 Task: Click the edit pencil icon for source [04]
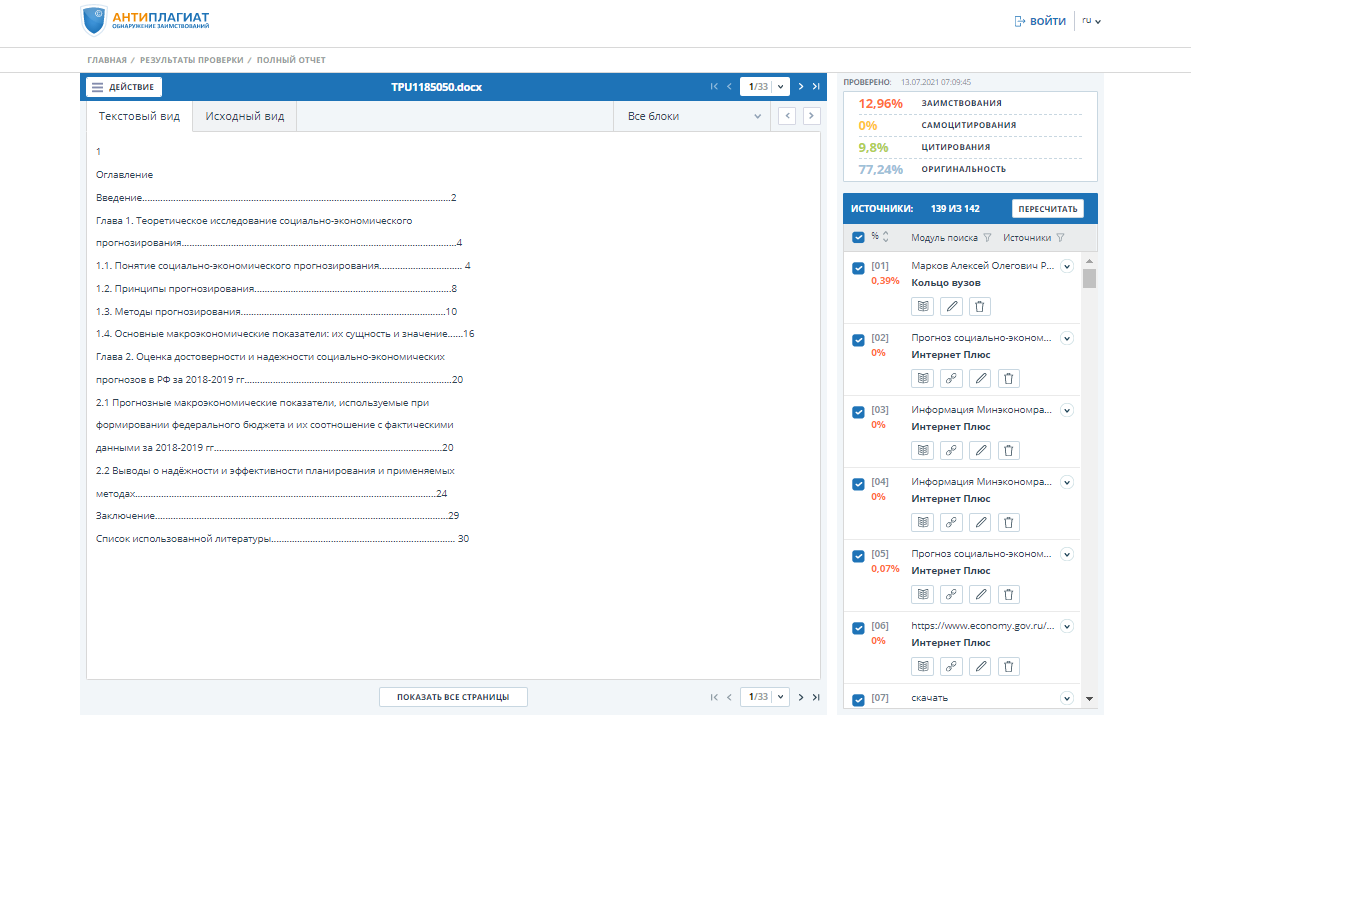point(981,522)
